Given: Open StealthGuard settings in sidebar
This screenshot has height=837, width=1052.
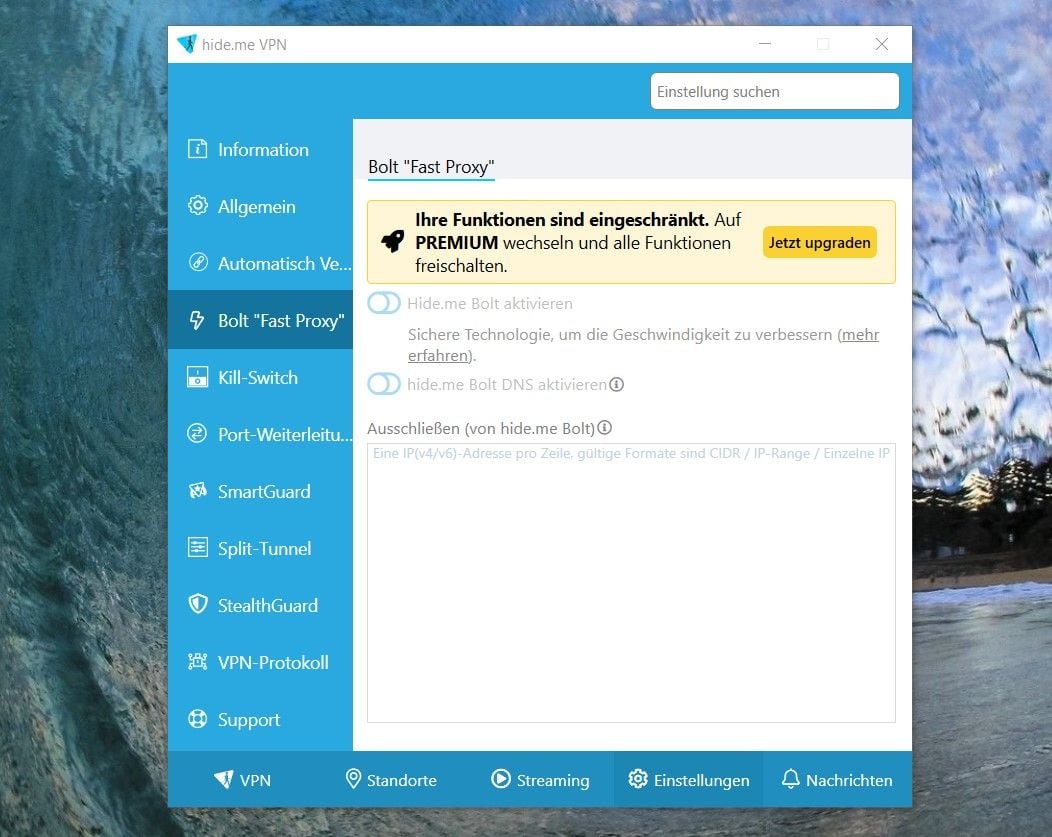Looking at the screenshot, I should [260, 605].
